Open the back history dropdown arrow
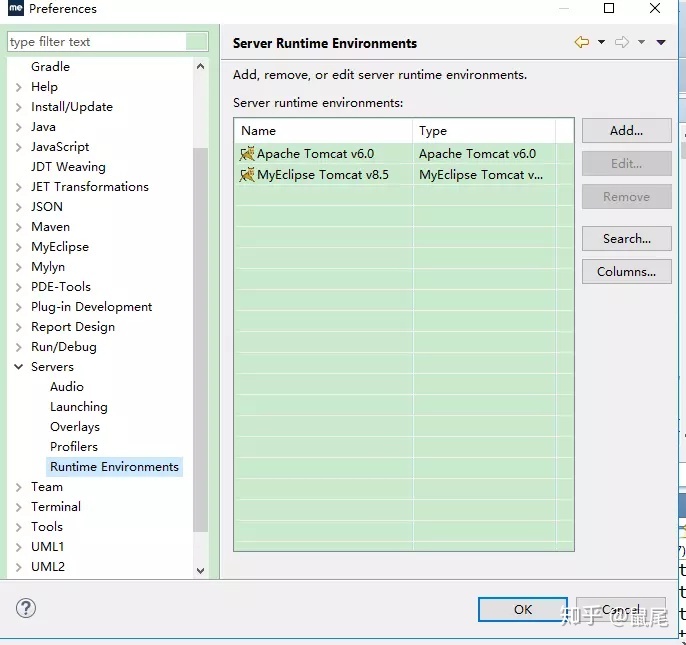 (602, 42)
